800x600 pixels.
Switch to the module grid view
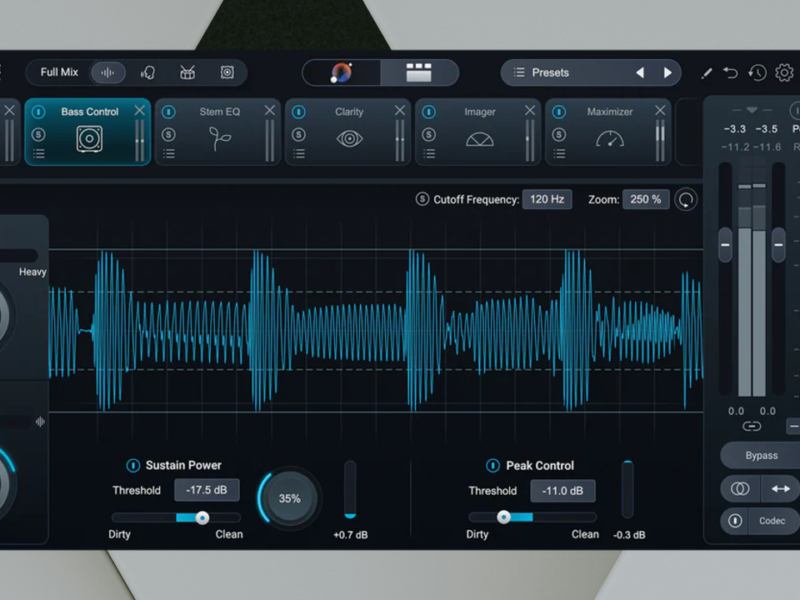tap(419, 72)
